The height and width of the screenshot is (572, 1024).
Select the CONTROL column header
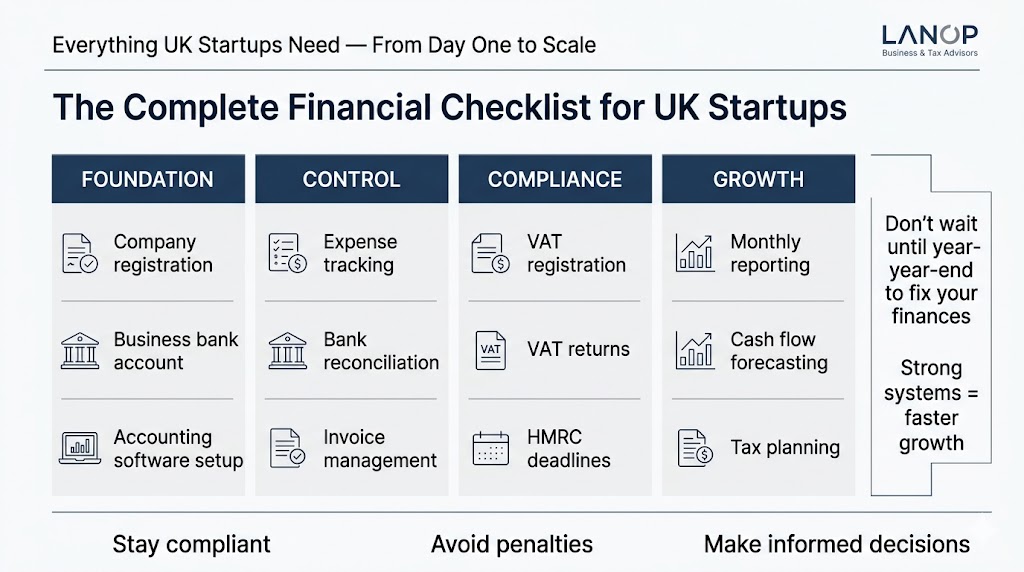pos(351,180)
